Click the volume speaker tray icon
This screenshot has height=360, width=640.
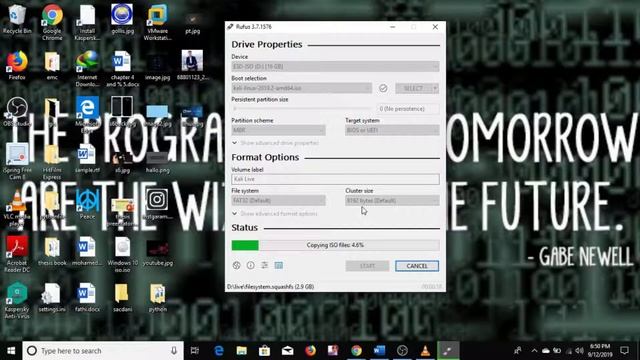click(579, 351)
